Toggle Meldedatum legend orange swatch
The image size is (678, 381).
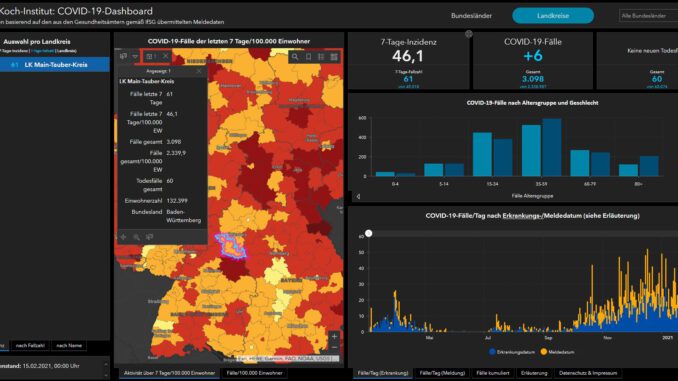tap(544, 352)
